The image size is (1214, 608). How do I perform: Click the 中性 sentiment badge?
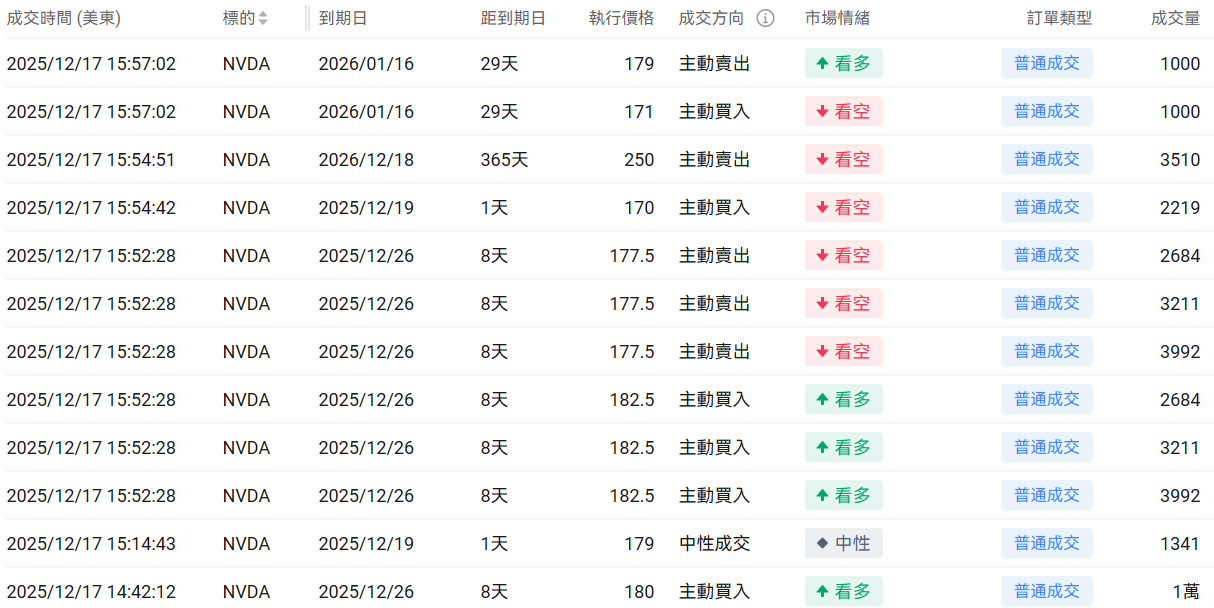[843, 544]
